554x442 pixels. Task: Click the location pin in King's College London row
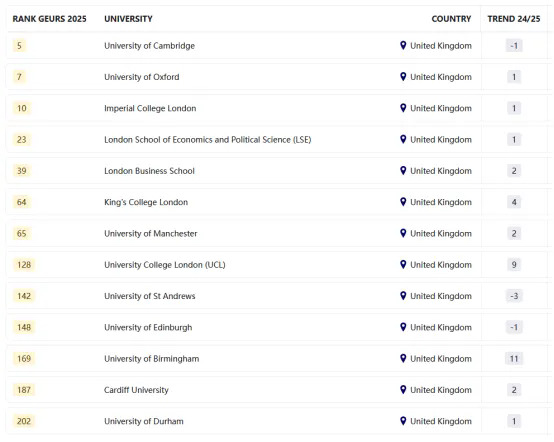tap(403, 202)
